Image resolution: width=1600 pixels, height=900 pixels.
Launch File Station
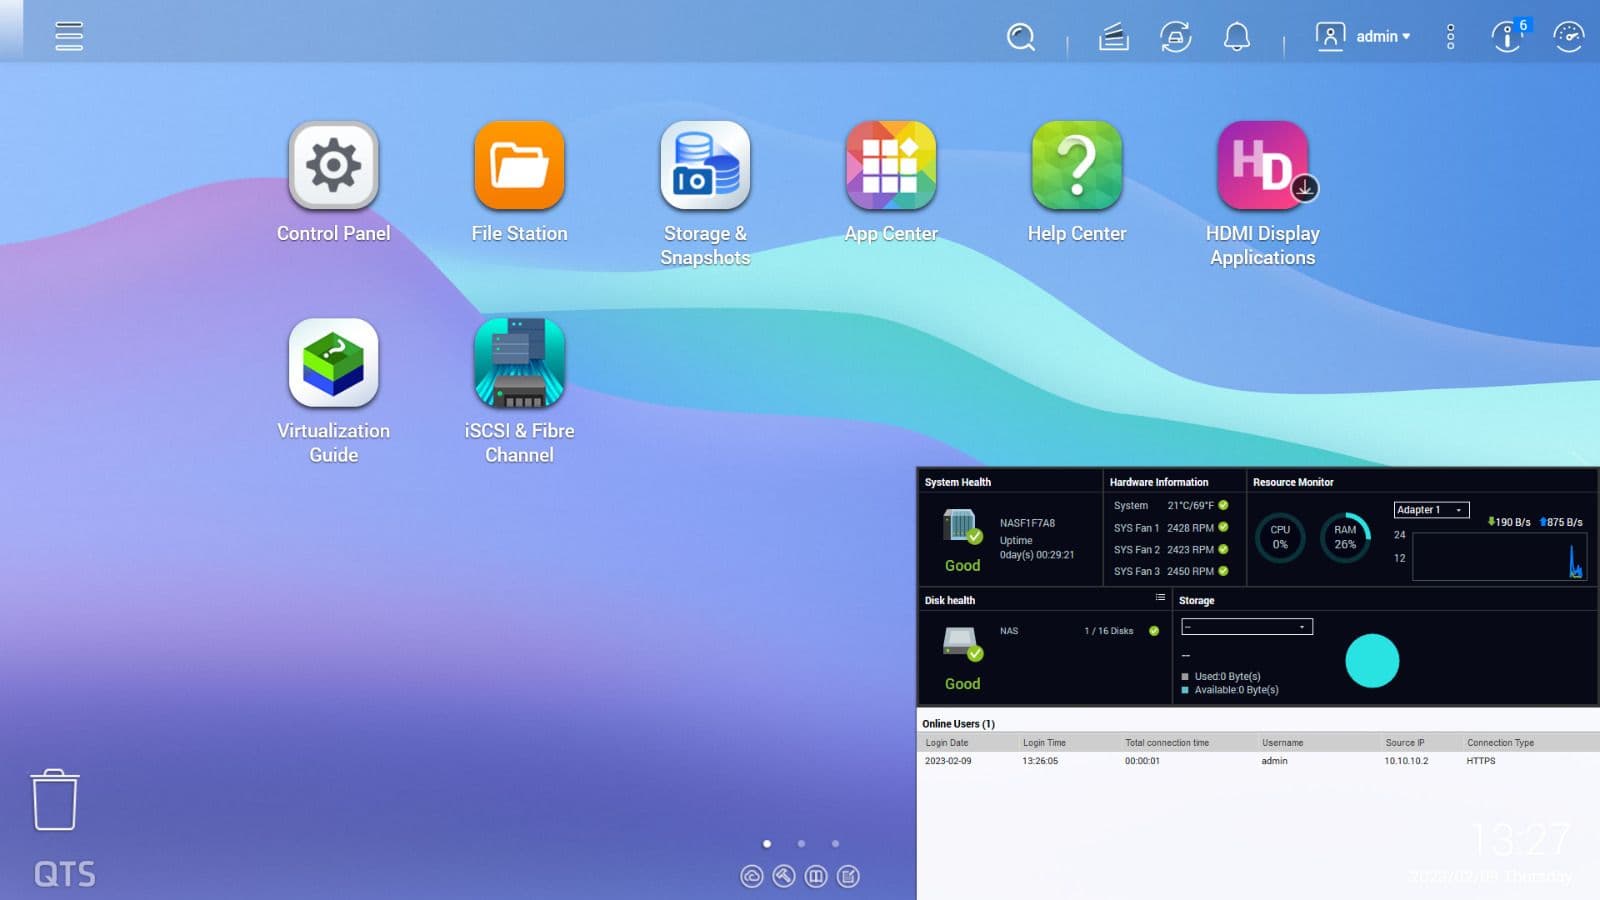click(x=519, y=166)
